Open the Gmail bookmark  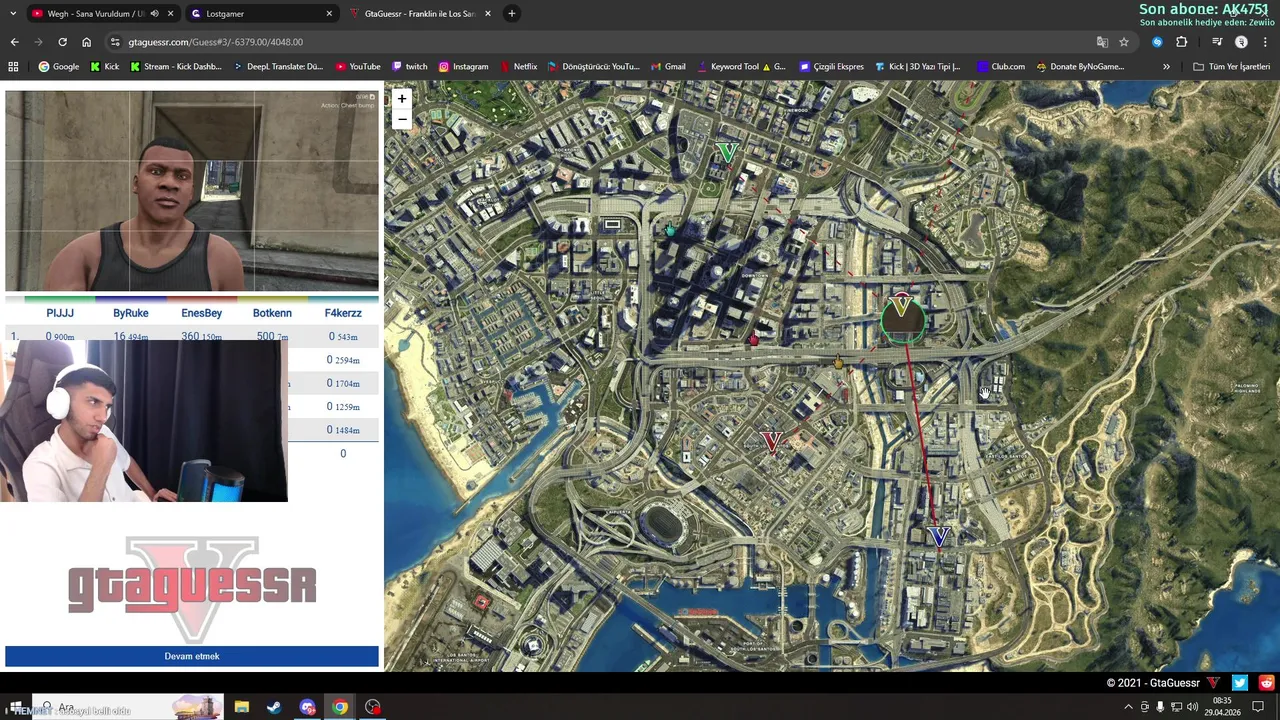667,67
